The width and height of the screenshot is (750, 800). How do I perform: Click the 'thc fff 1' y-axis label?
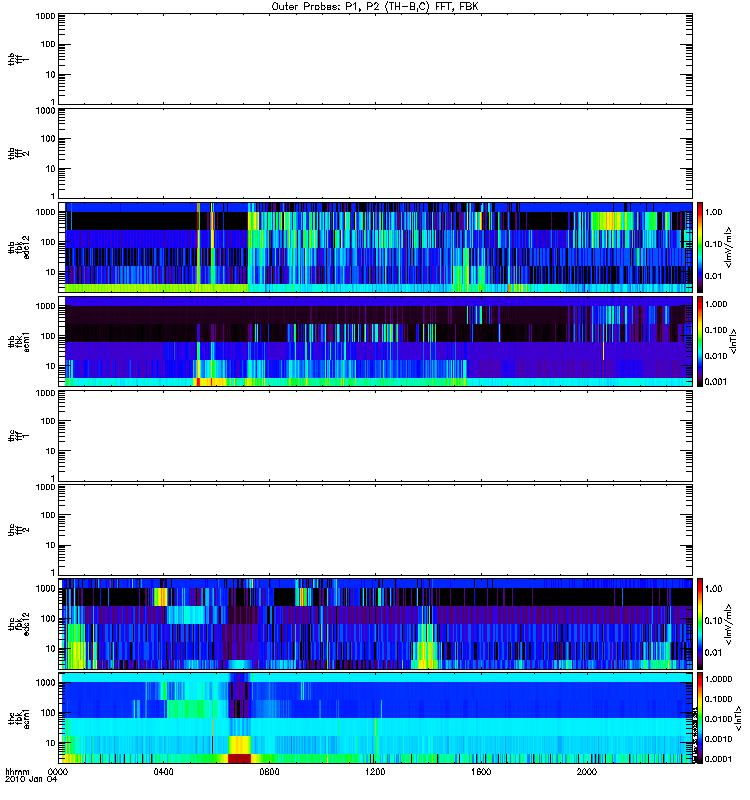[19, 435]
